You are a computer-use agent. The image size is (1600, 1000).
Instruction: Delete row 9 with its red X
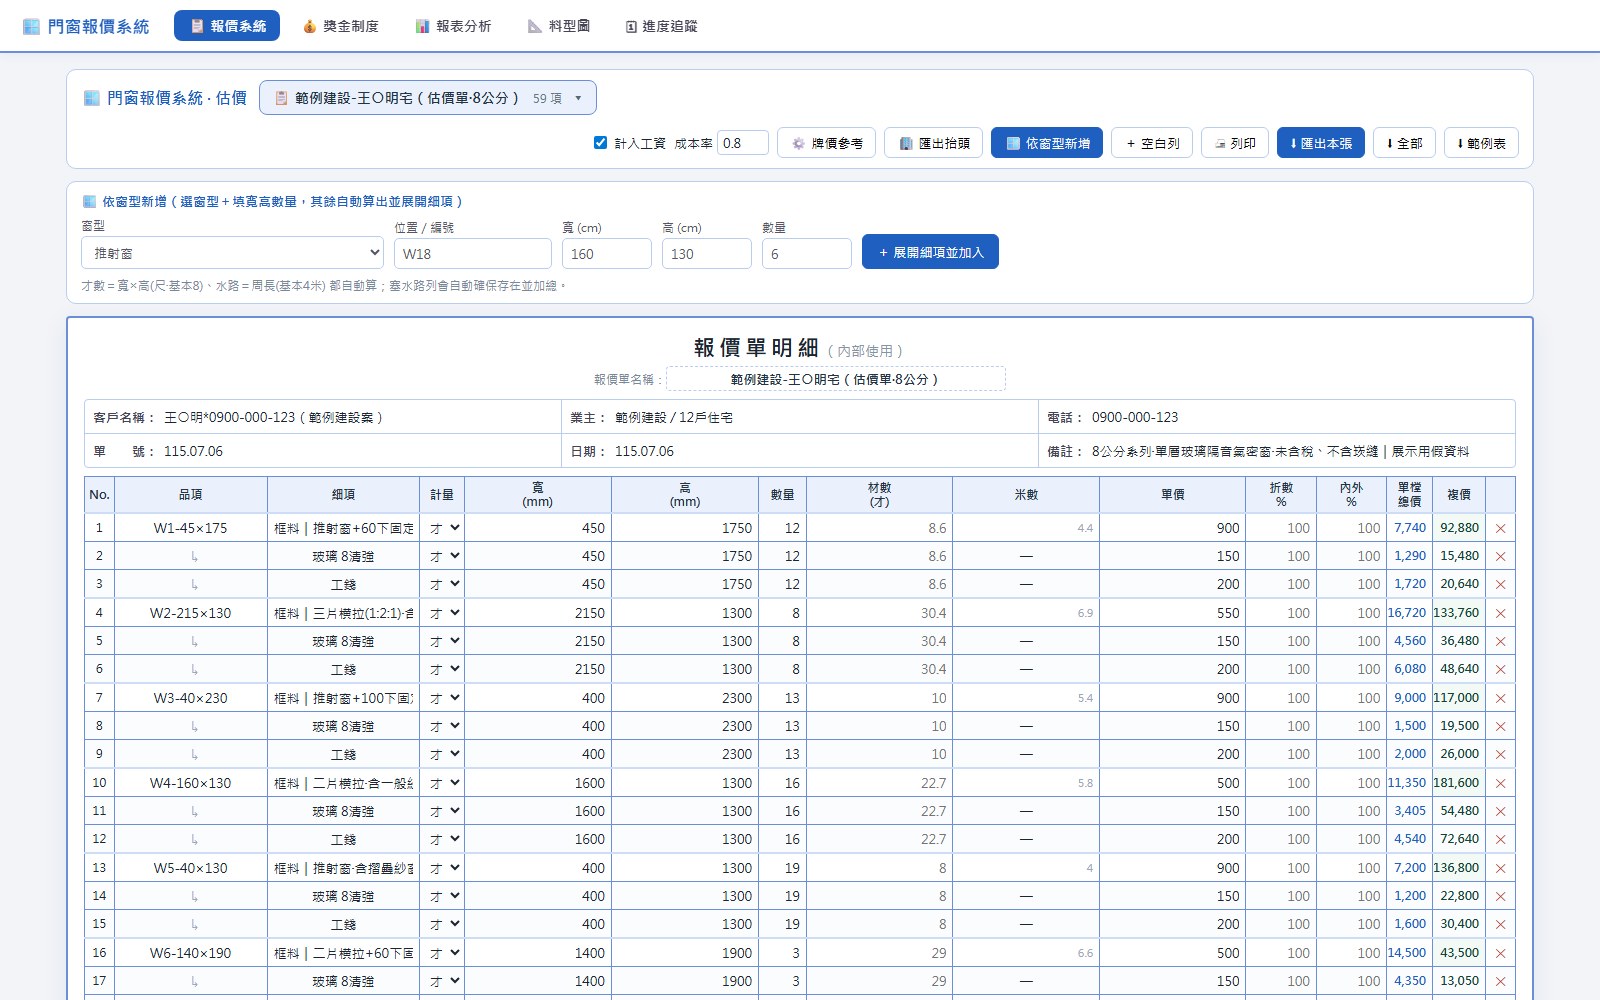pyautogui.click(x=1500, y=754)
